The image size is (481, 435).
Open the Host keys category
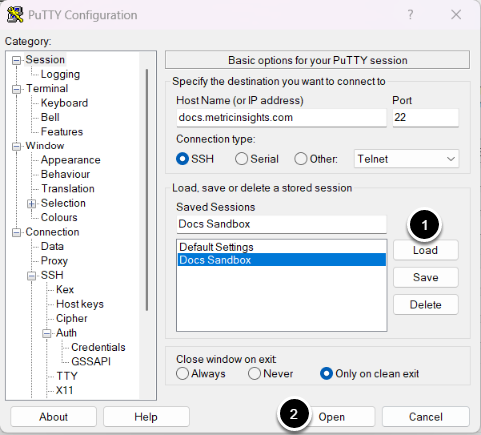pyautogui.click(x=80, y=304)
